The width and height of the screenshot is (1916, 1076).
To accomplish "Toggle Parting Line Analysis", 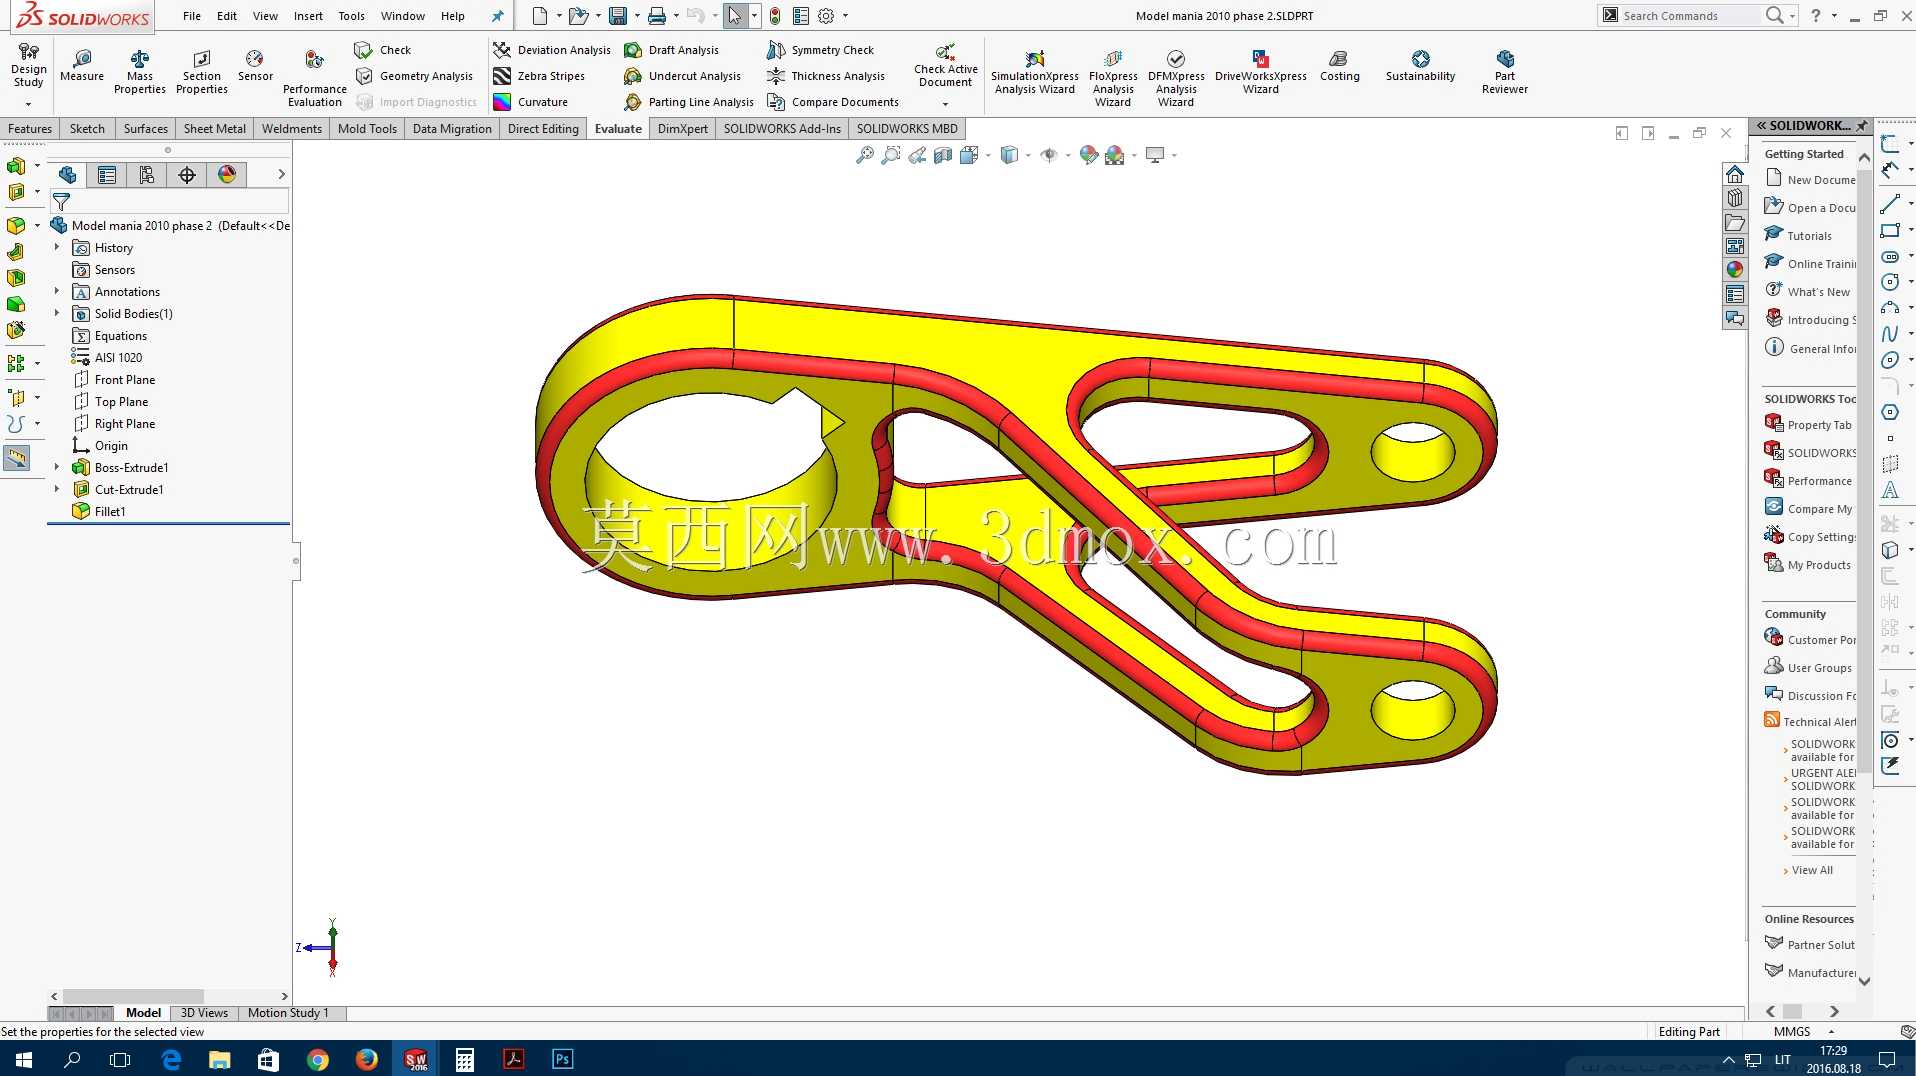I will (x=689, y=102).
